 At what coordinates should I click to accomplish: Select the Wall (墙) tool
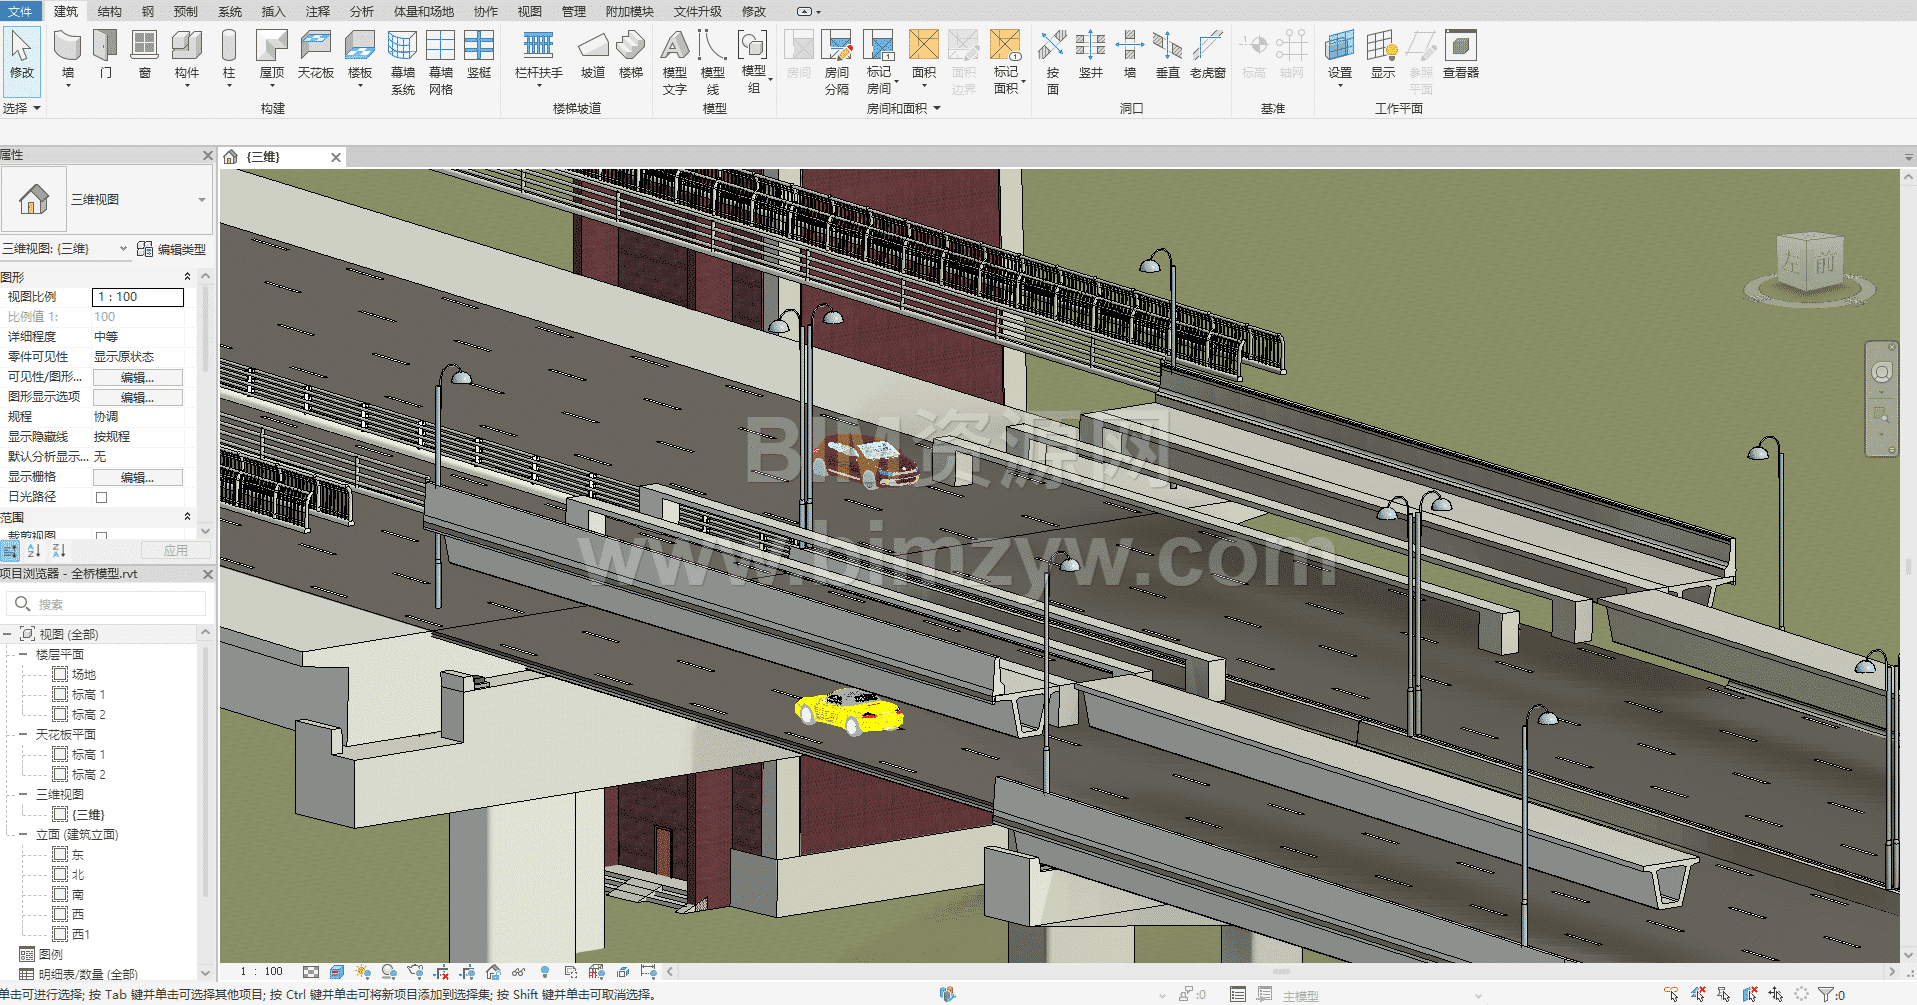click(x=67, y=54)
